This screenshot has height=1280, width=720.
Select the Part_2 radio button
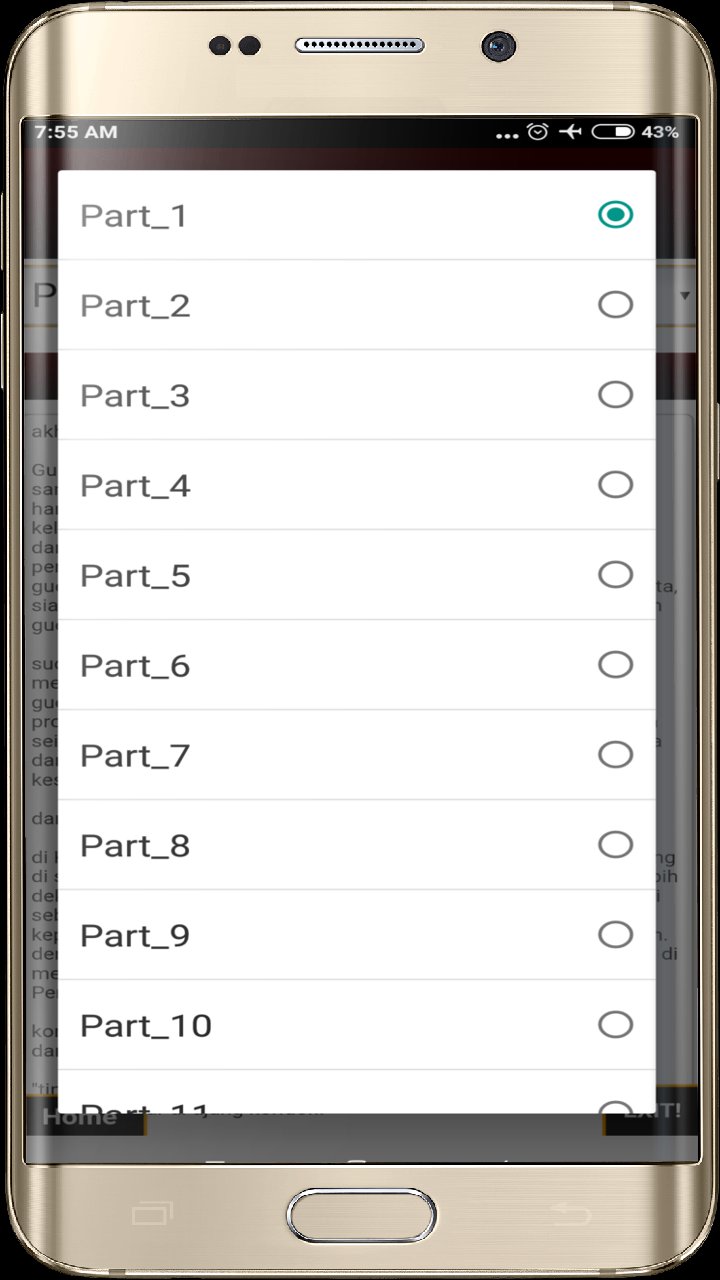(x=615, y=304)
